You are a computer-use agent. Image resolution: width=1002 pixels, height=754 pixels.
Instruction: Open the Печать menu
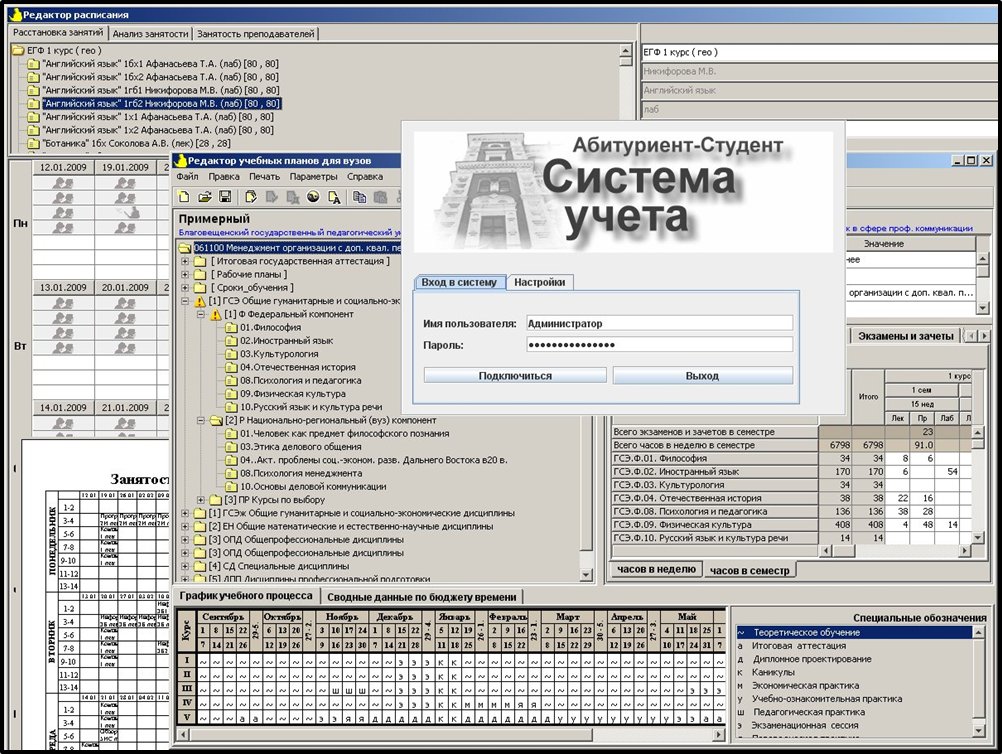265,177
